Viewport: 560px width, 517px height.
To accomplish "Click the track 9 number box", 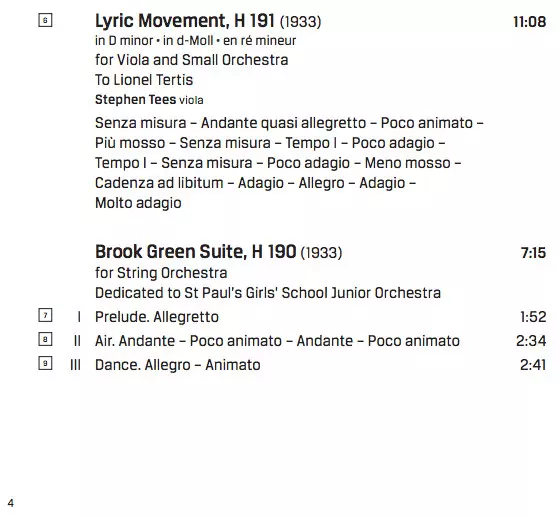I will pos(45,363).
